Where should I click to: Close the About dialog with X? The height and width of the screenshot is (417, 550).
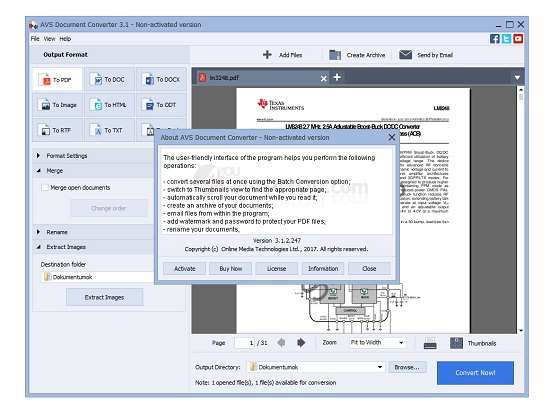(392, 137)
